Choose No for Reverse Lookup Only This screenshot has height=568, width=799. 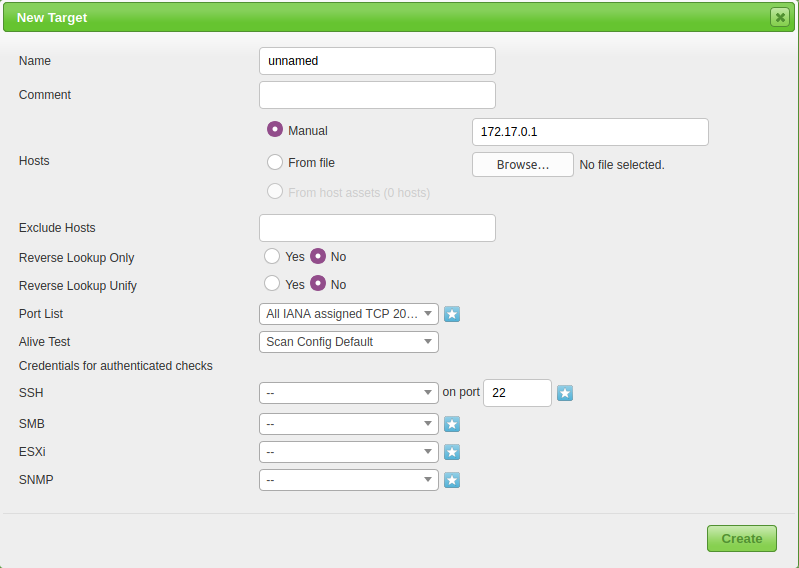(318, 256)
